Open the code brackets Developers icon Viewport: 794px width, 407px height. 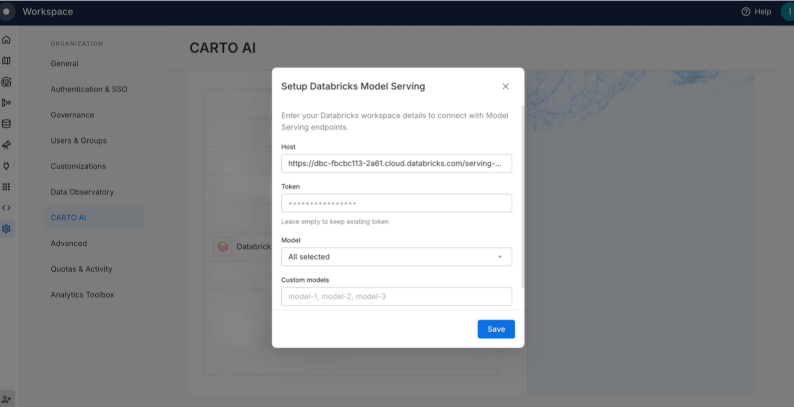click(x=7, y=208)
